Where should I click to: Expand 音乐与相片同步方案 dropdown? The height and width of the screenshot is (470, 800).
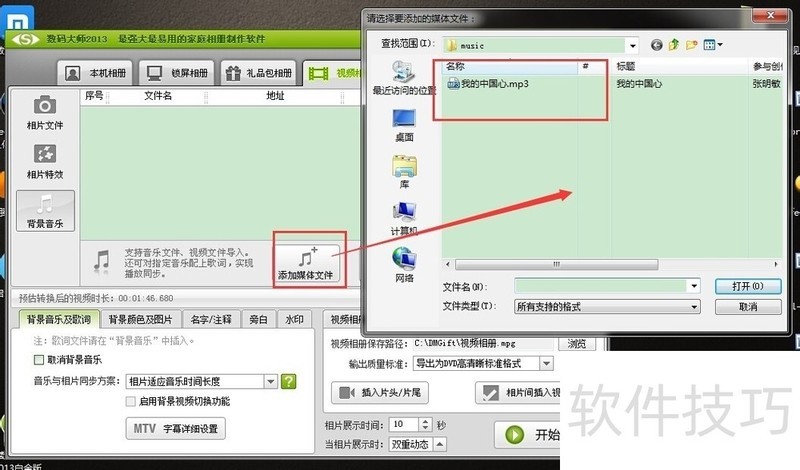(x=270, y=381)
